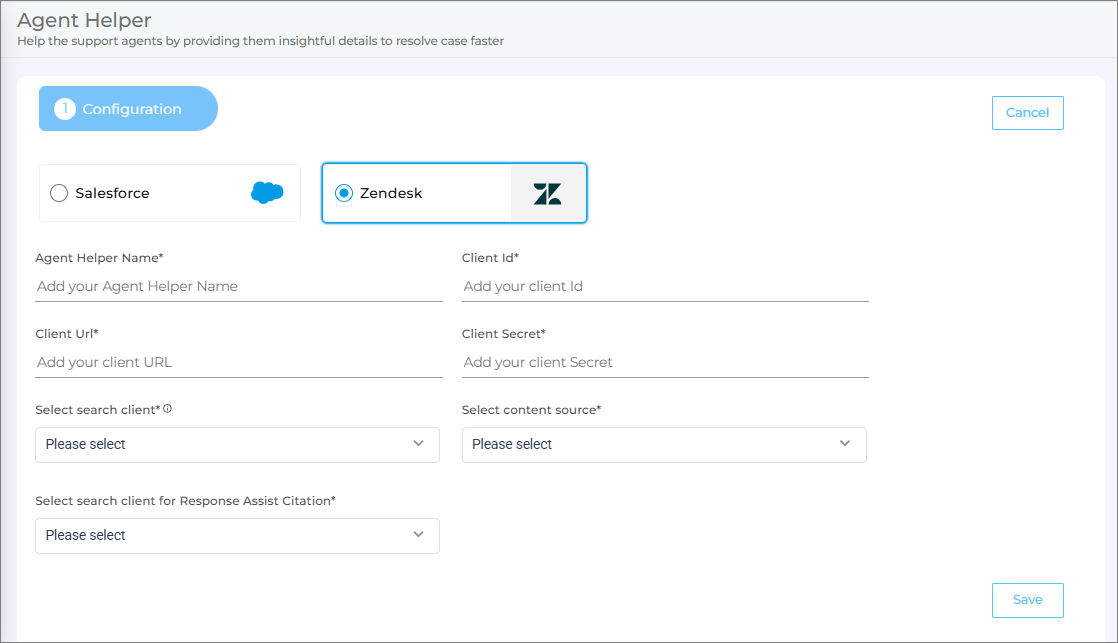Viewport: 1118px width, 643px height.
Task: Click the Zendesk logo icon
Action: pyautogui.click(x=548, y=193)
